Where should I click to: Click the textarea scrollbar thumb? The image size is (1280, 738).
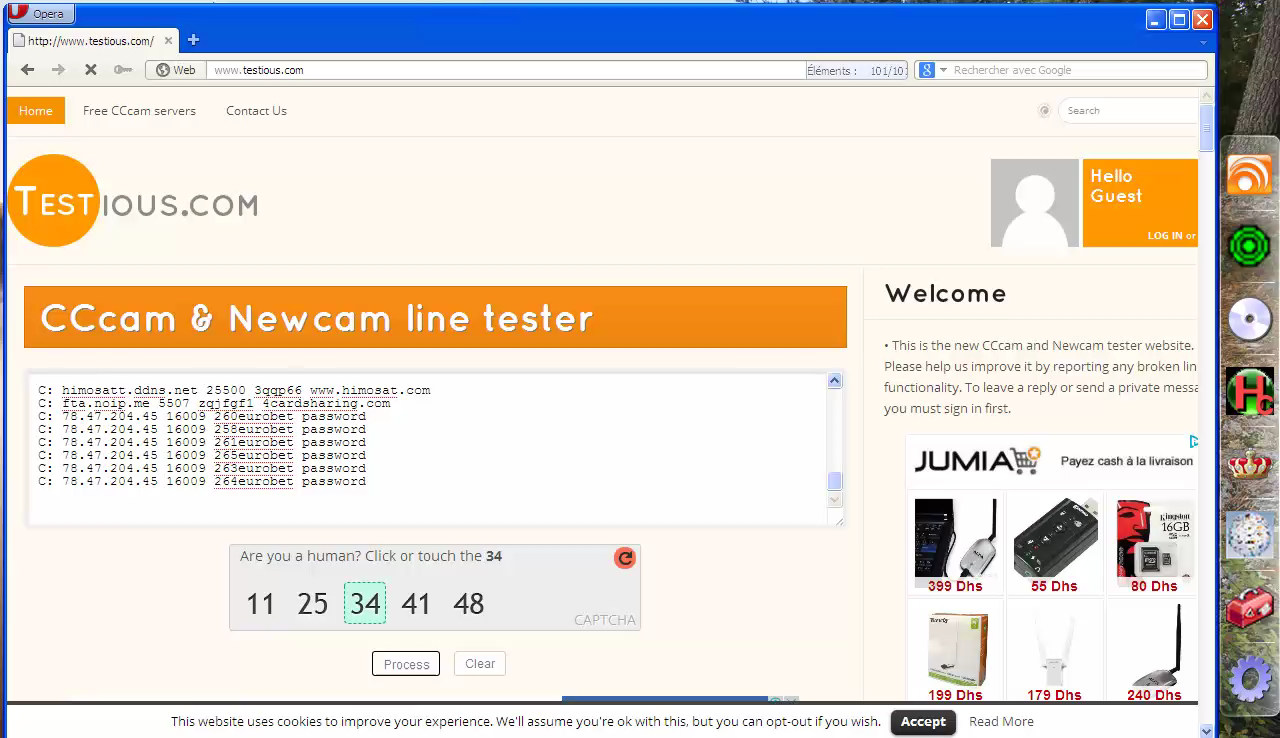click(x=835, y=481)
